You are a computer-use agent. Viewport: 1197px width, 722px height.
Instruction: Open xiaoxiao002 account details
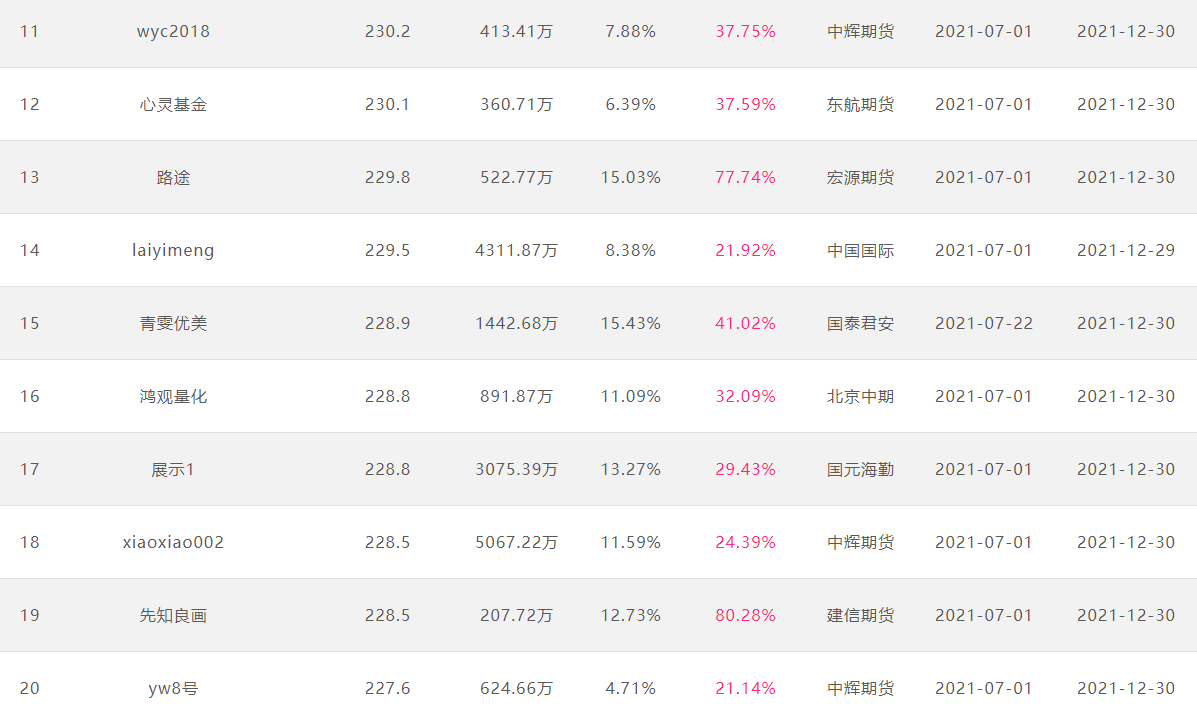[173, 543]
